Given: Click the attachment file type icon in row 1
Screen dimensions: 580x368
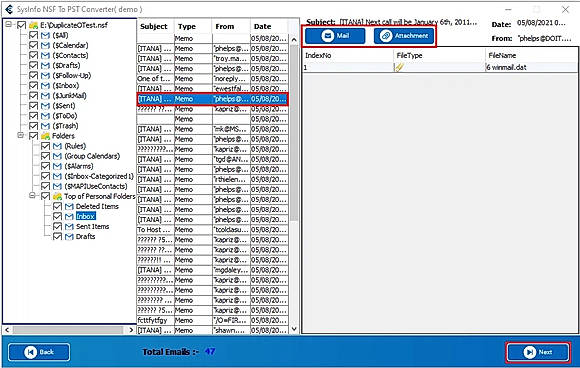Looking at the screenshot, I should tap(399, 67).
